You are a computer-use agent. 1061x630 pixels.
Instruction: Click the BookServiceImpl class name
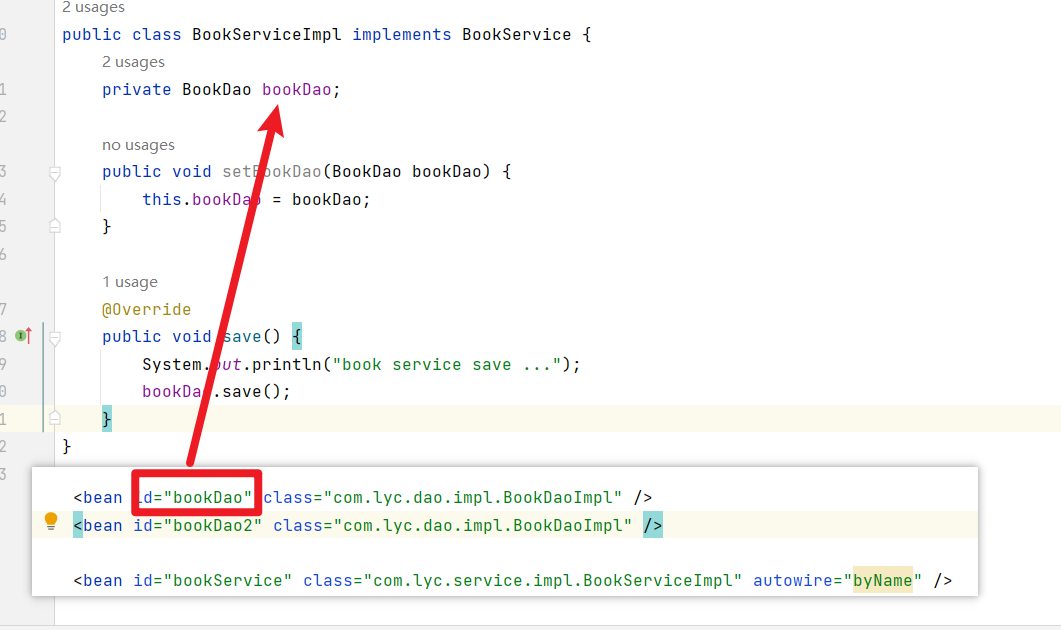[266, 35]
